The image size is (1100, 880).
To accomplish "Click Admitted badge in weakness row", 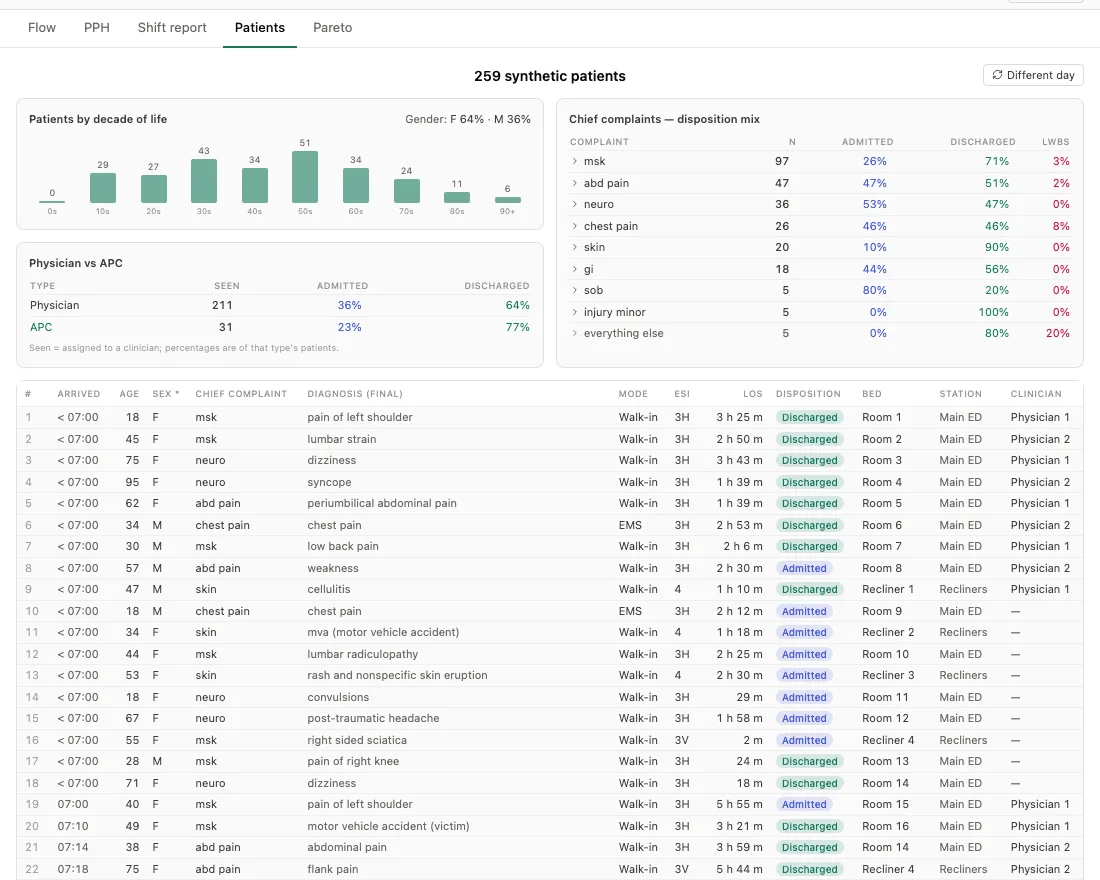I will pos(804,568).
